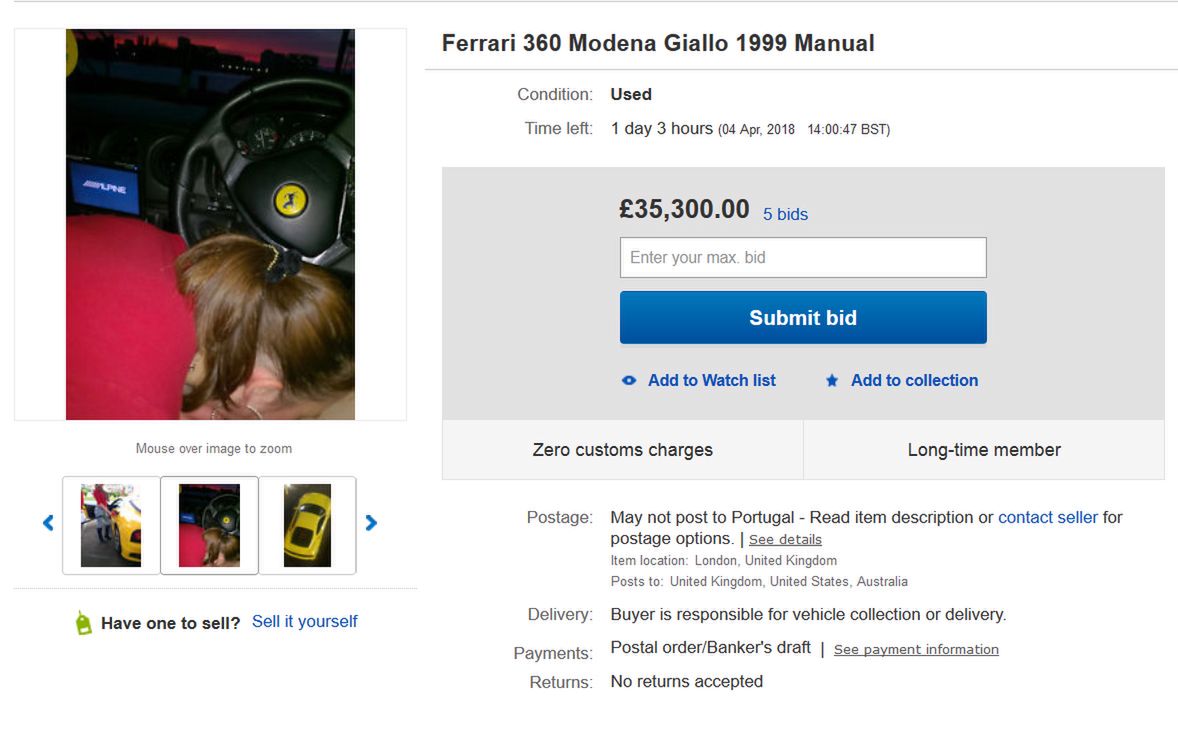Focus the Enter your max. bid field
Image resolution: width=1178 pixels, height=735 pixels.
tap(803, 258)
